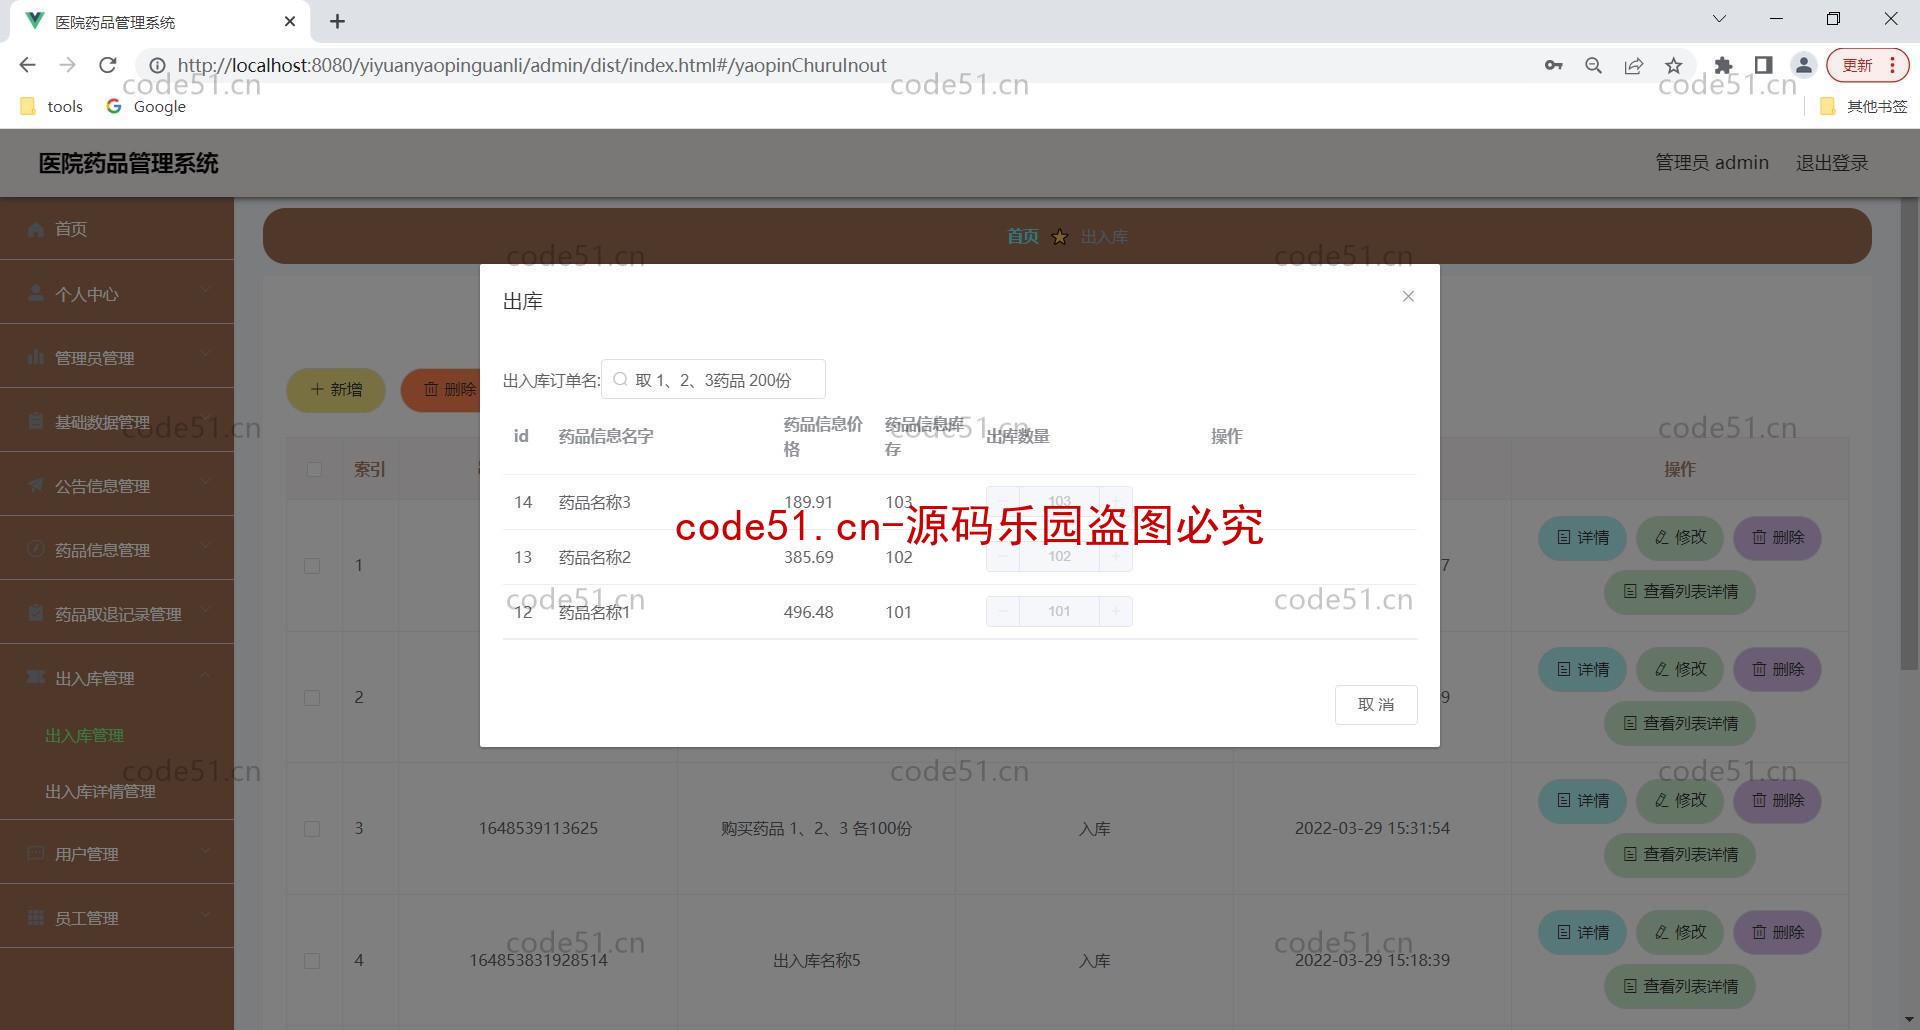Expand 药品信息管理 sidebar menu
Image resolution: width=1920 pixels, height=1030 pixels.
117,549
